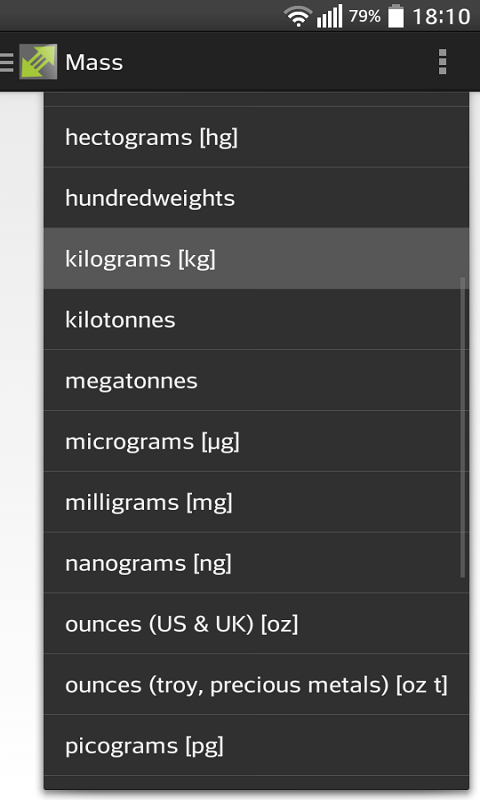Open the three-dot overflow menu
Image resolution: width=480 pixels, height=800 pixels.
point(442,62)
